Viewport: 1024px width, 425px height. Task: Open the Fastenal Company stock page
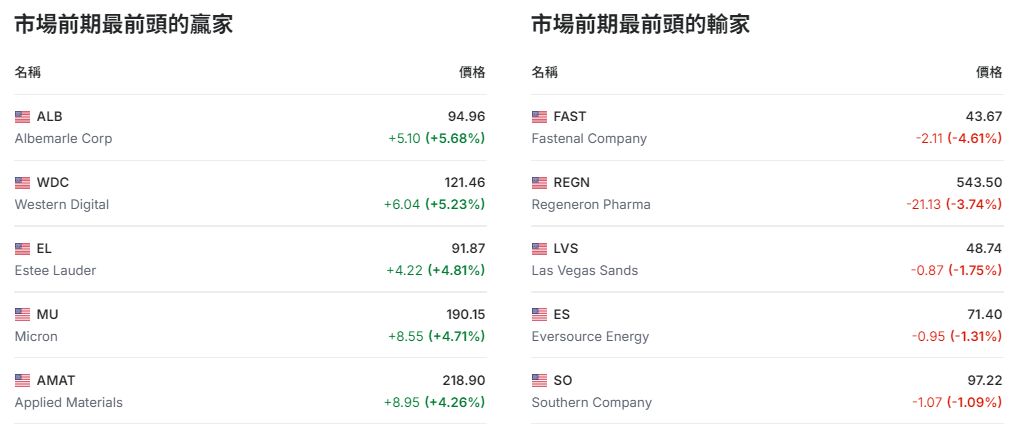(589, 139)
